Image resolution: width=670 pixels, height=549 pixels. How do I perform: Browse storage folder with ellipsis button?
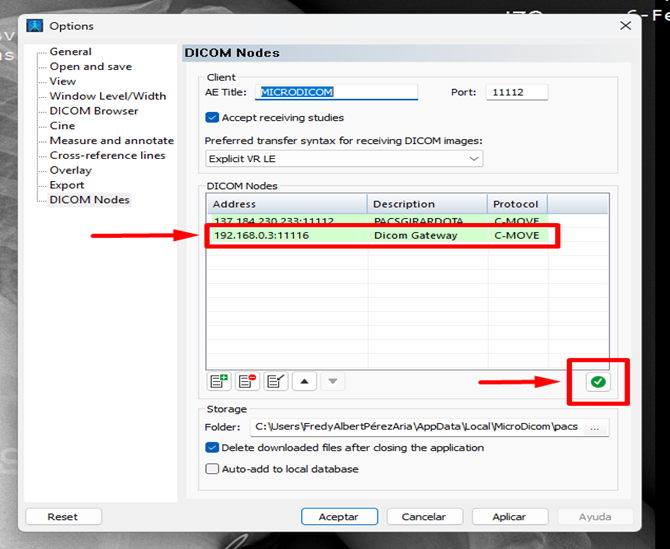tap(595, 427)
